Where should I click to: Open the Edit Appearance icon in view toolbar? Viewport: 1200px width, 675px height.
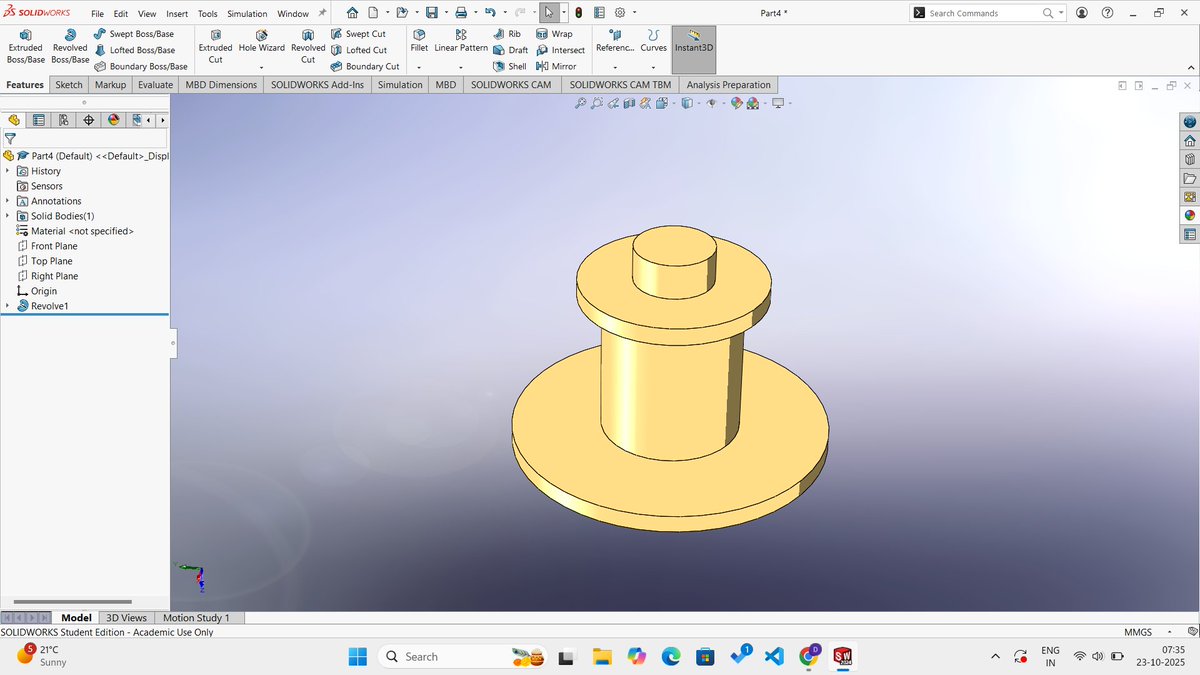point(737,103)
